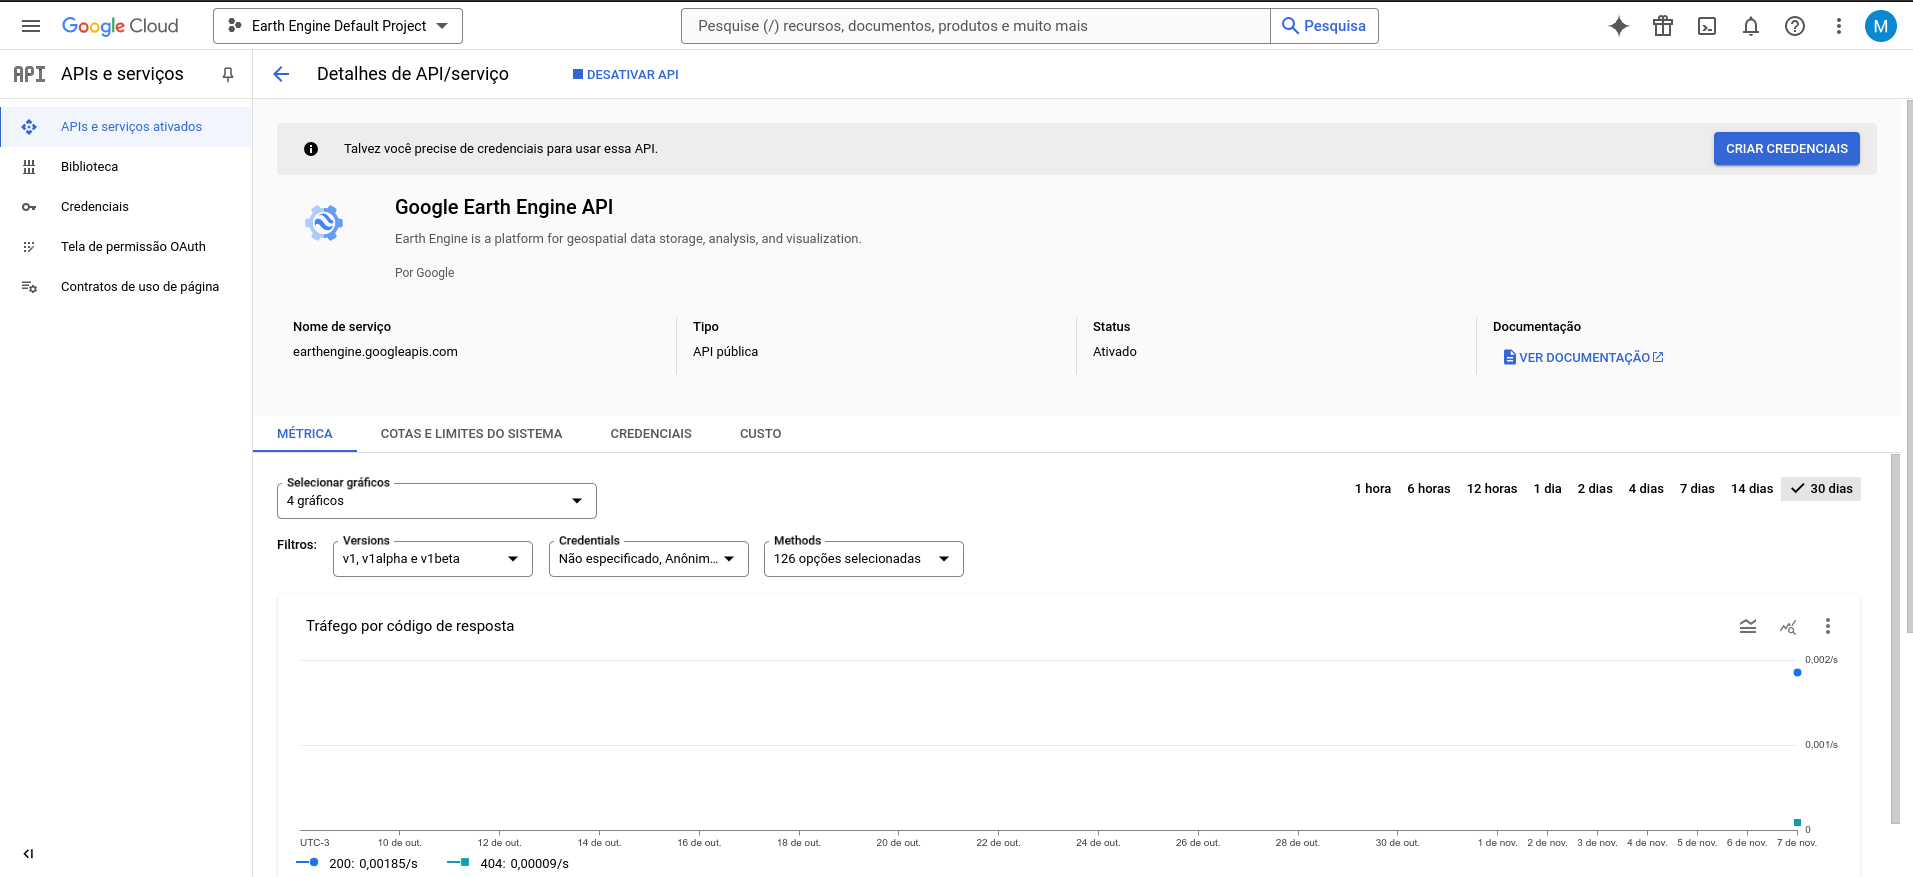Open Credenciais in sidebar
The width and height of the screenshot is (1913, 877).
click(x=126, y=207)
